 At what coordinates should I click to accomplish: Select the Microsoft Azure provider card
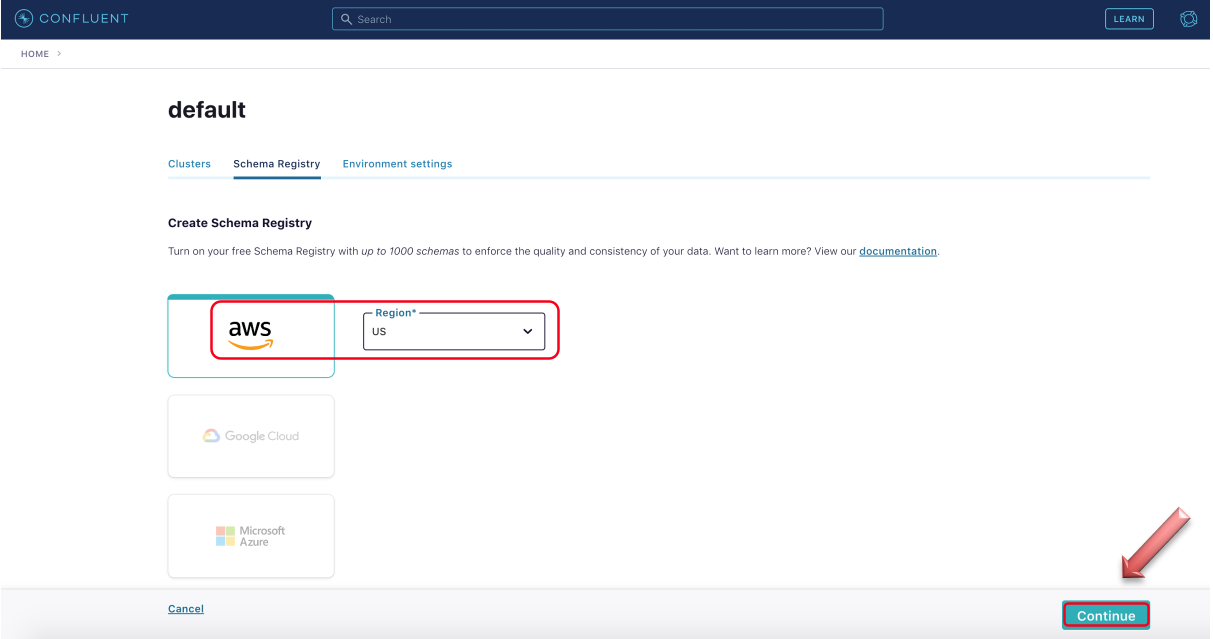click(251, 536)
